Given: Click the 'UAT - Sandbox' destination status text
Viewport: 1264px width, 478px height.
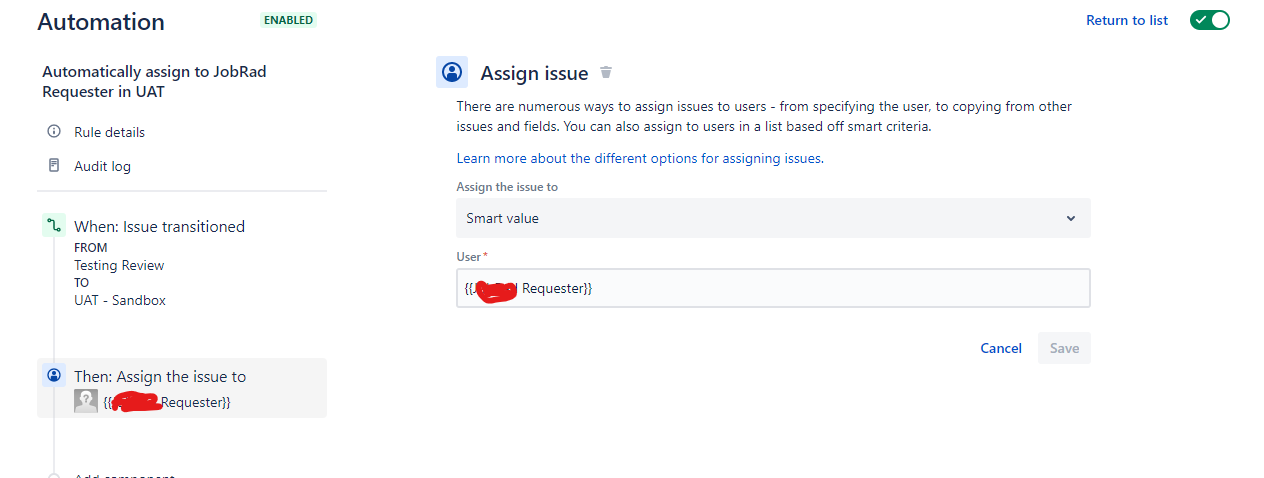Looking at the screenshot, I should pos(120,300).
